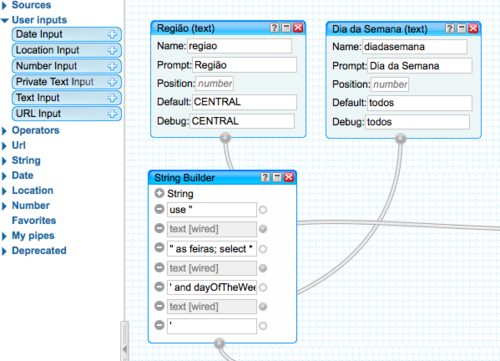The image size is (500, 361).
Task: Remove the '" as feiras; select *' row
Action: pyautogui.click(x=159, y=248)
